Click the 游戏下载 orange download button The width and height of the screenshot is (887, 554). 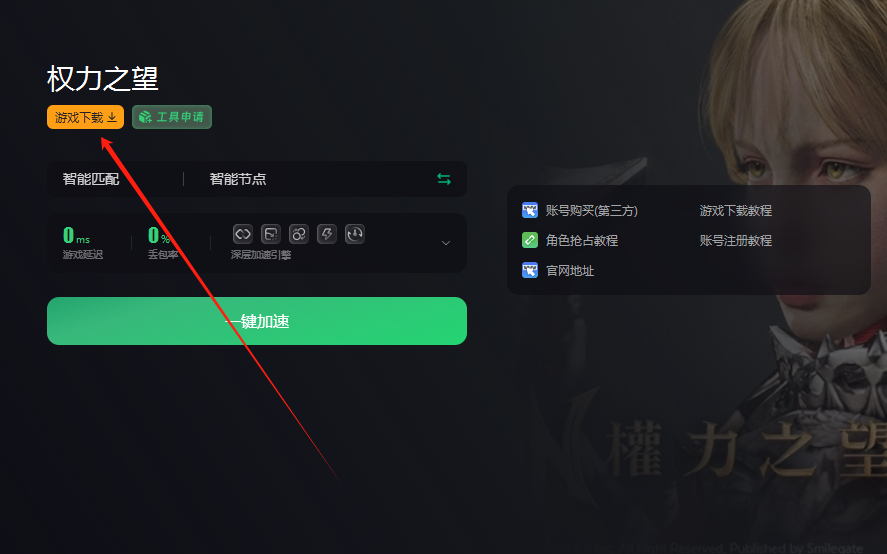pos(85,117)
